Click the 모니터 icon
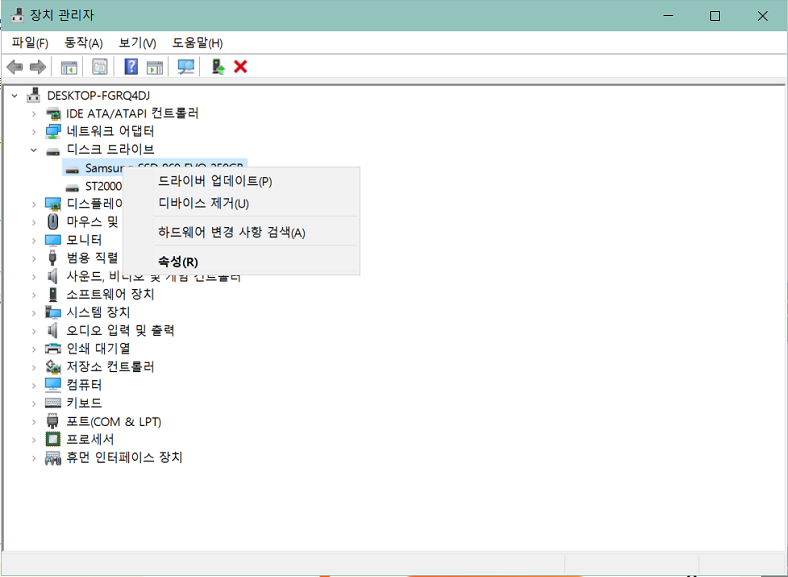 [53, 240]
